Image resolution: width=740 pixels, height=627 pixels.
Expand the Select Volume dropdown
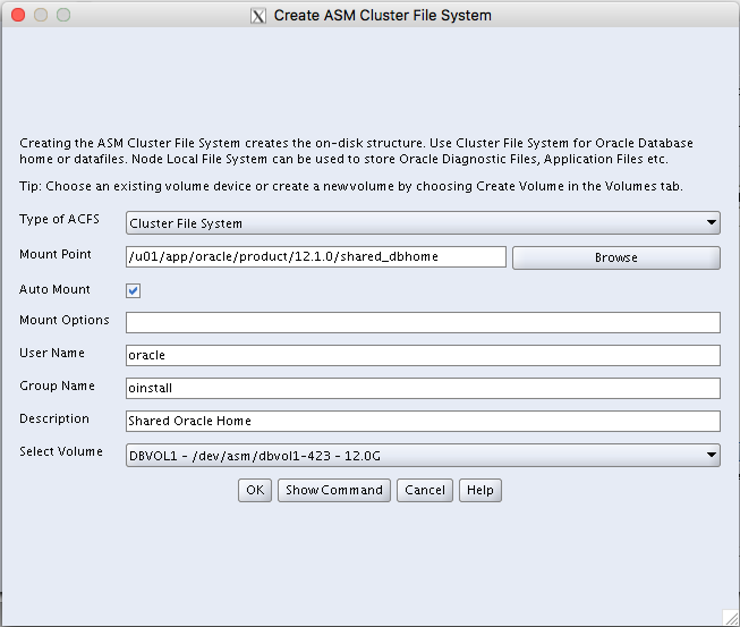423,456
